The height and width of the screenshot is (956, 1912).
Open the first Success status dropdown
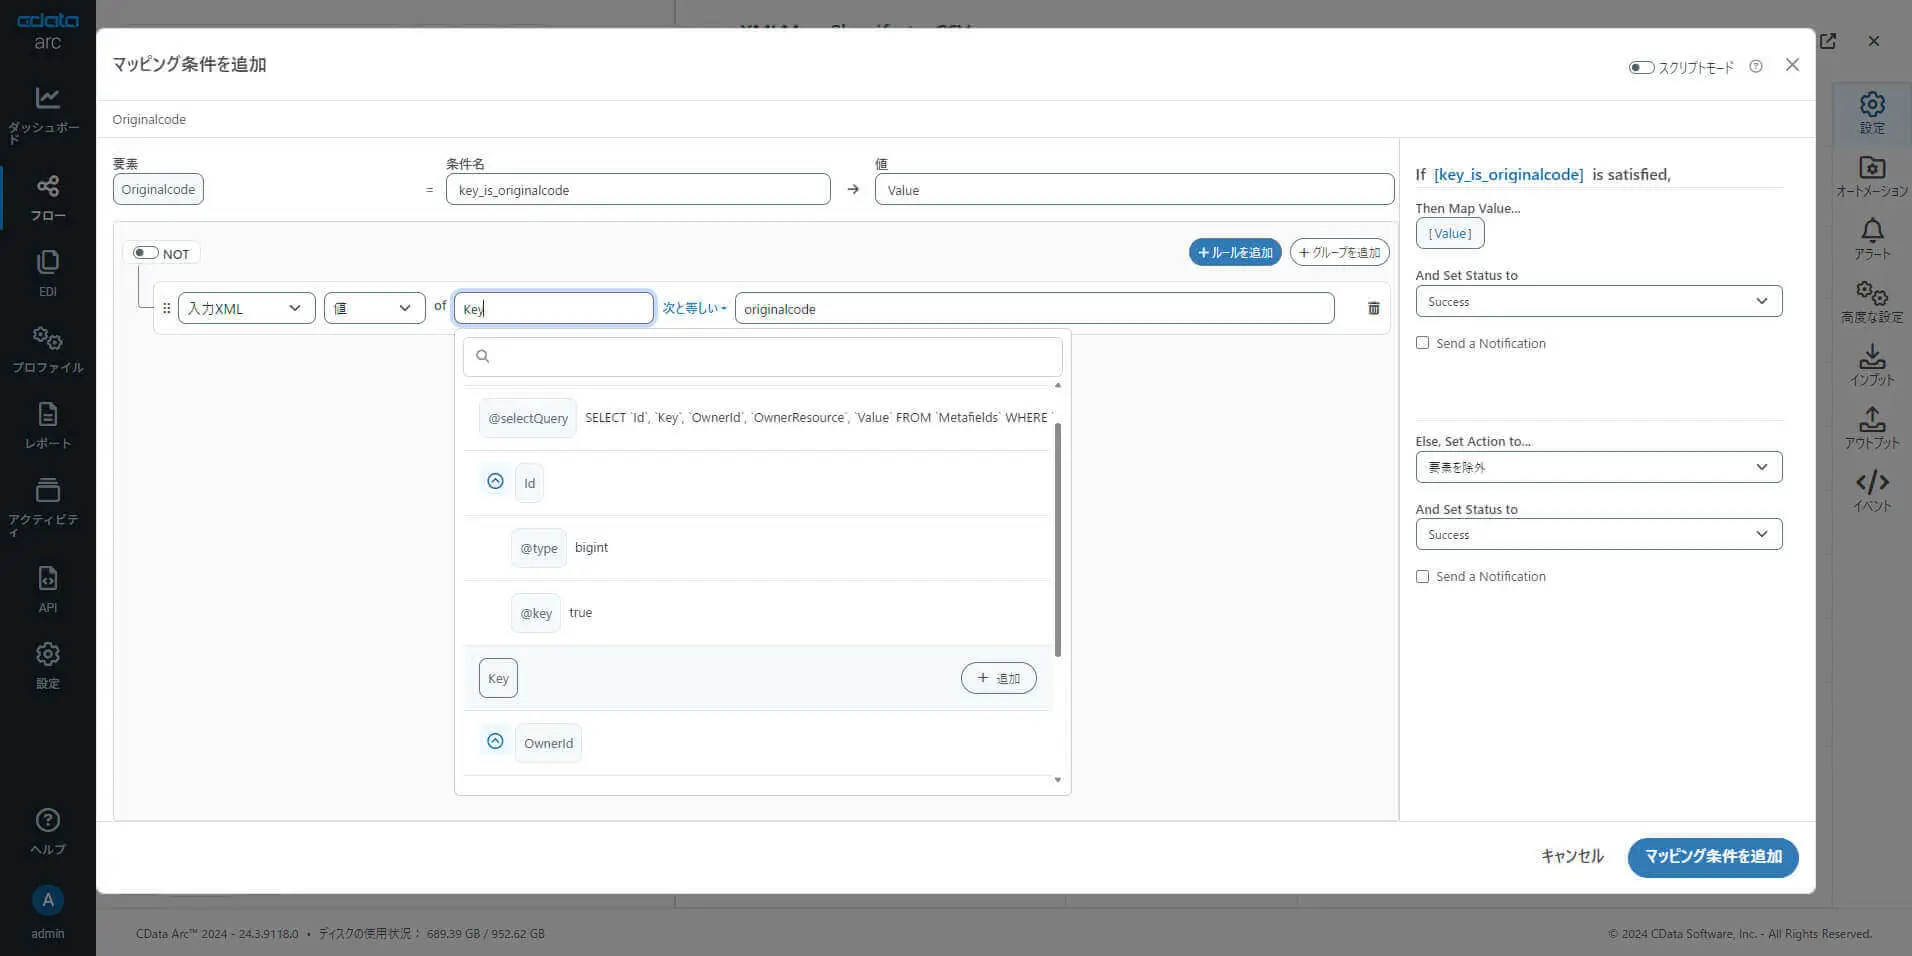tap(1598, 301)
